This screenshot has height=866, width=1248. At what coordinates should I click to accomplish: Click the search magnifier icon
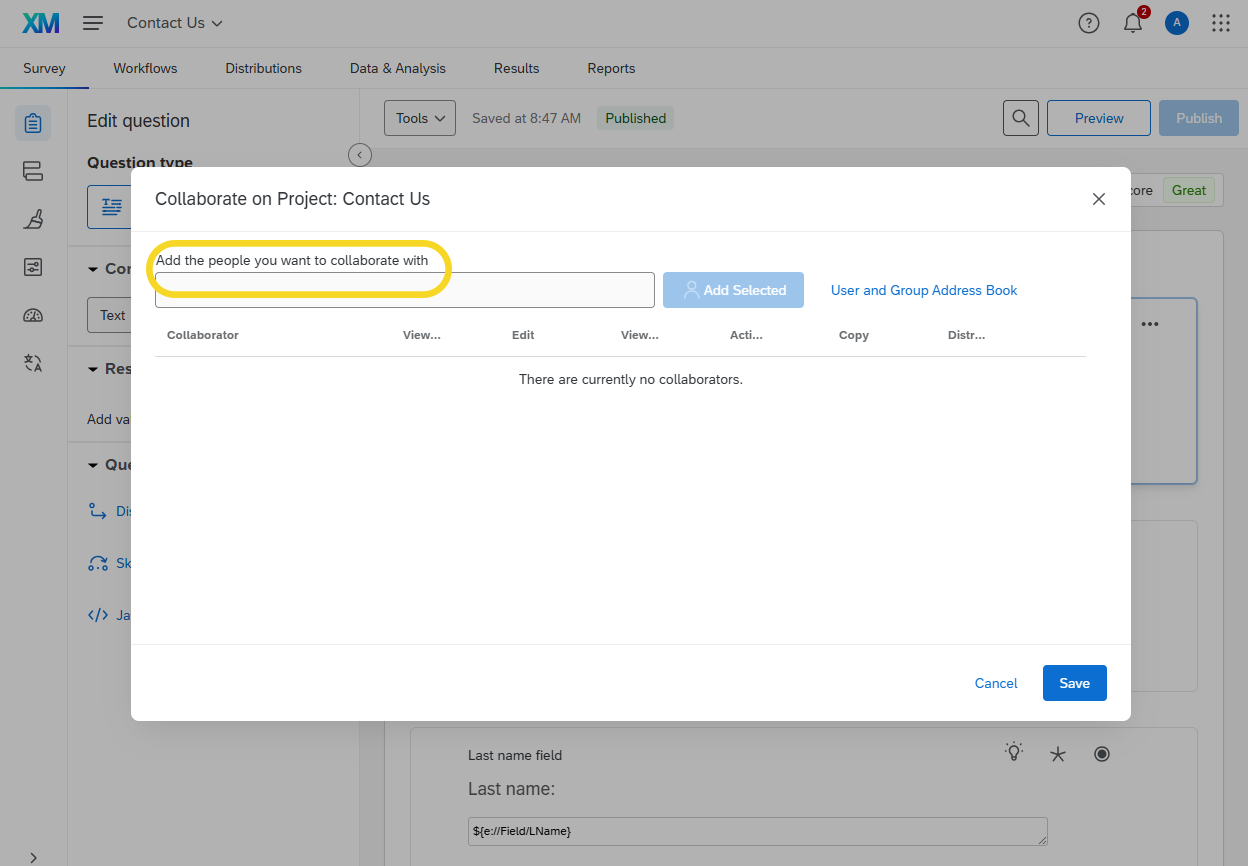pyautogui.click(x=1020, y=118)
